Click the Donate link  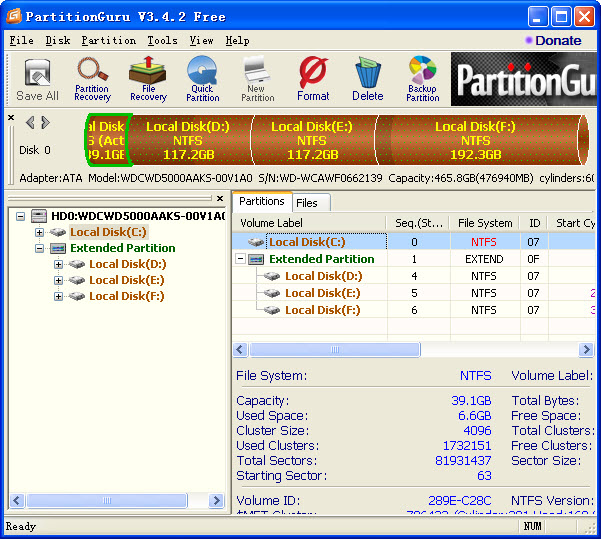pos(552,41)
